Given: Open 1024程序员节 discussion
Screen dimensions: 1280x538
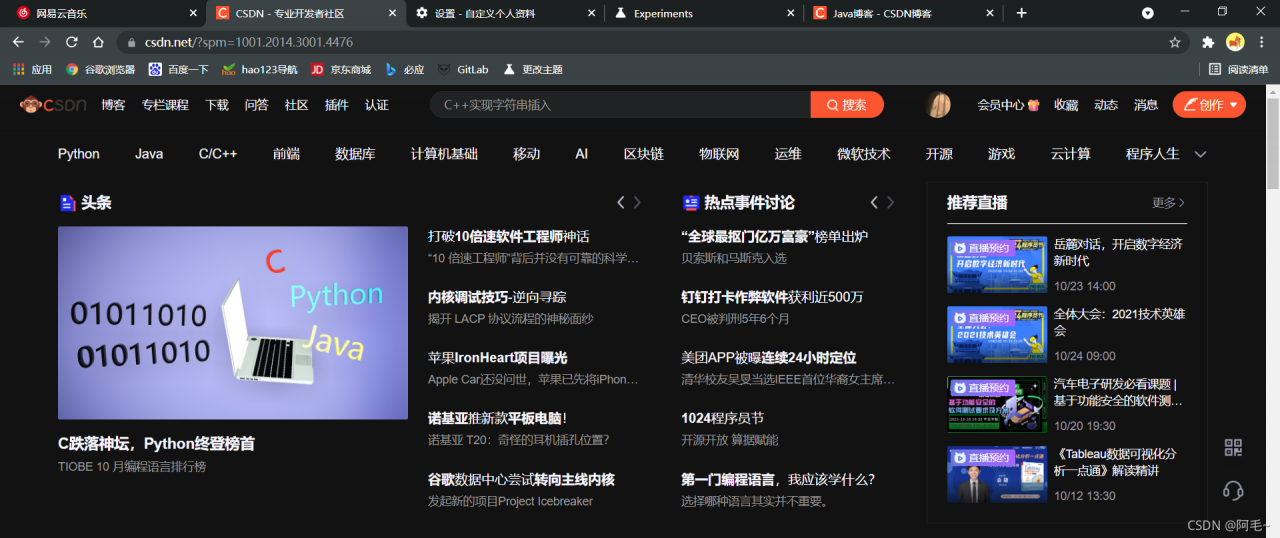Looking at the screenshot, I should 722,418.
